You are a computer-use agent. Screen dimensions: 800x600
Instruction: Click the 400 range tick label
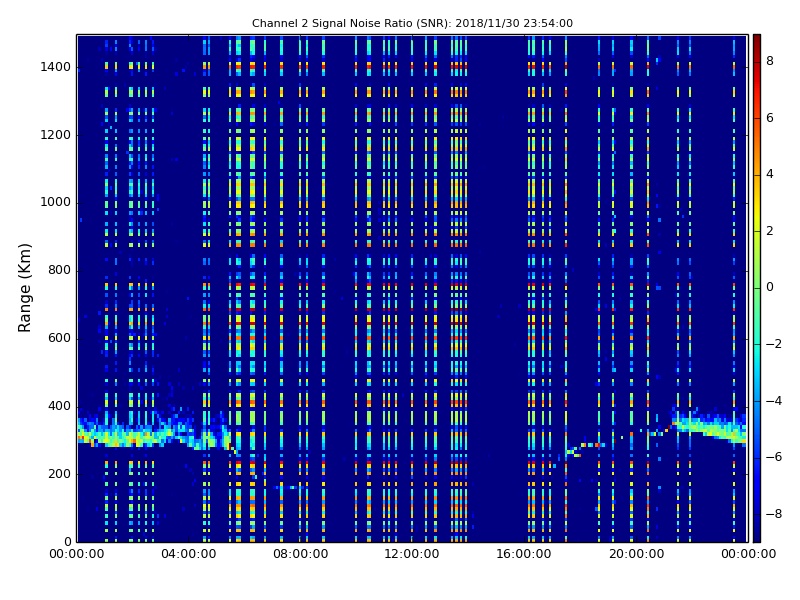pyautogui.click(x=59, y=406)
